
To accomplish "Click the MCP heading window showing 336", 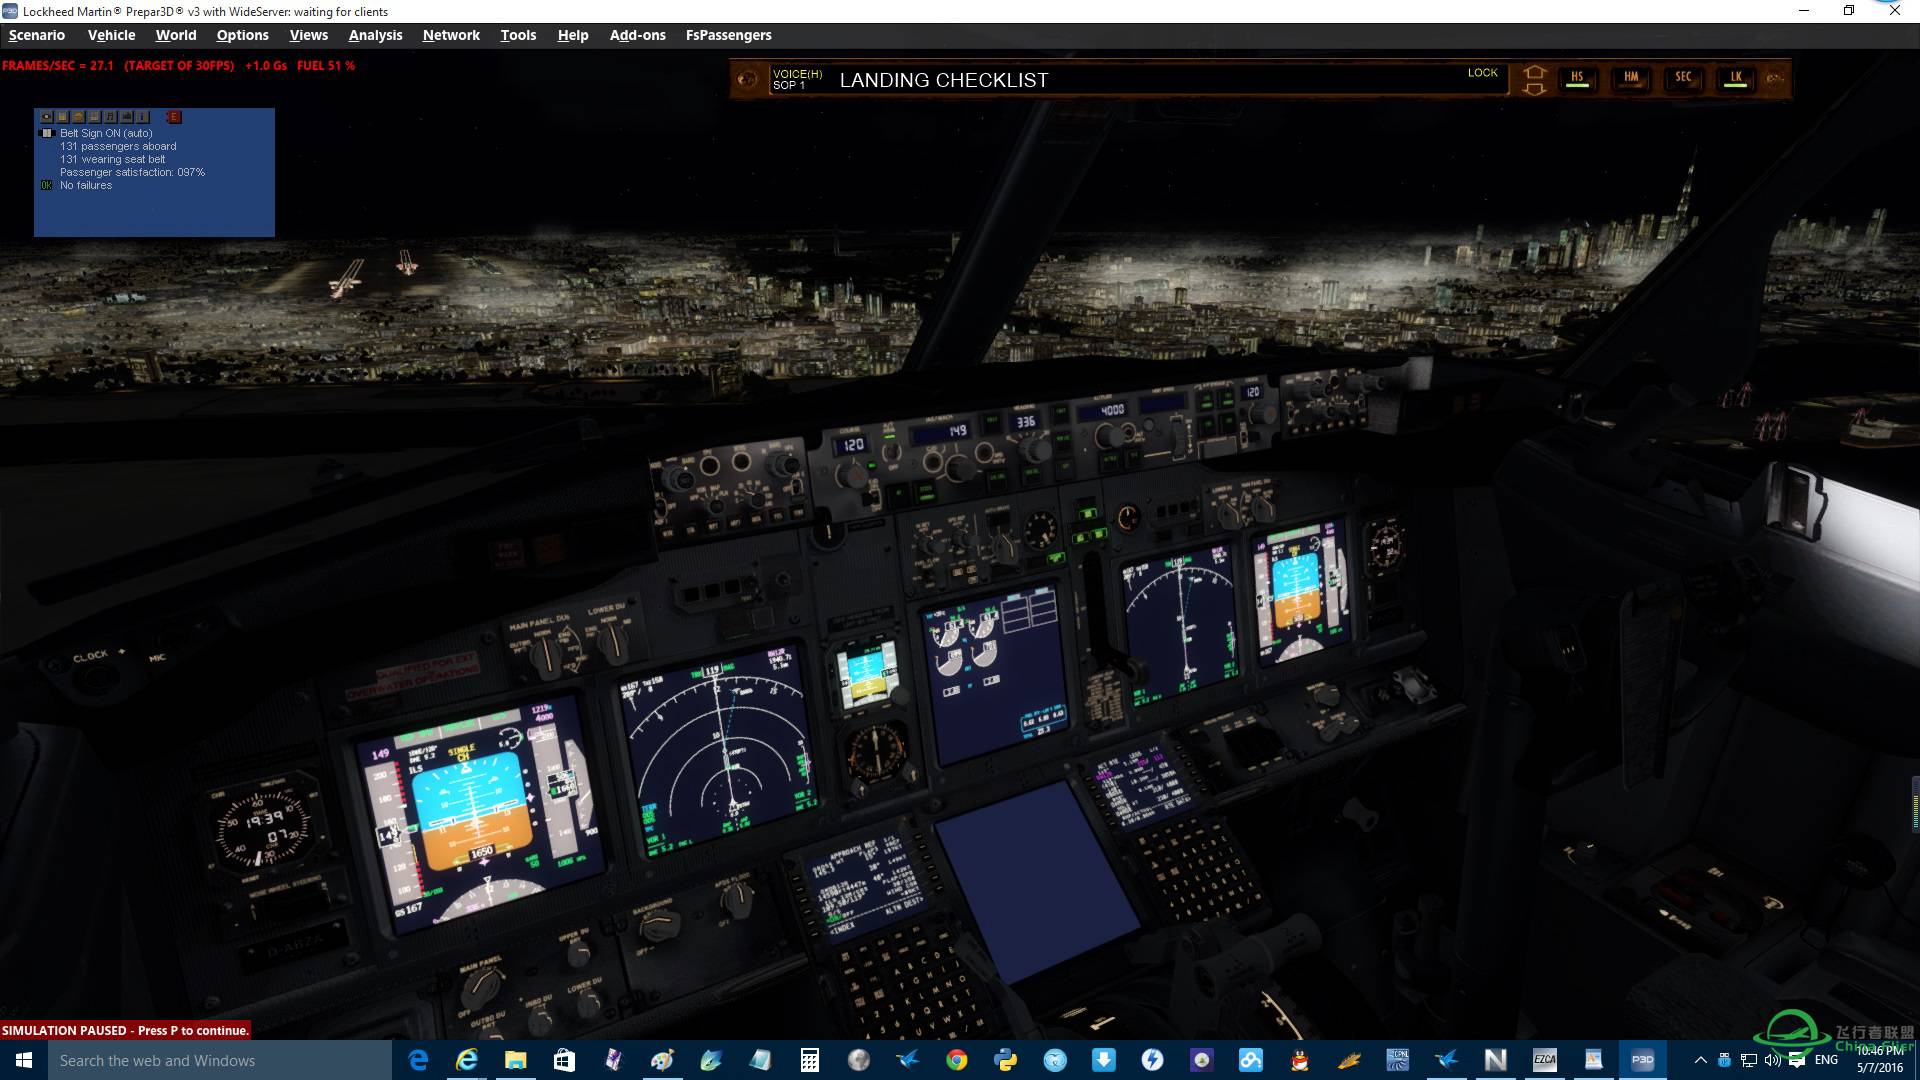I will pyautogui.click(x=1025, y=422).
